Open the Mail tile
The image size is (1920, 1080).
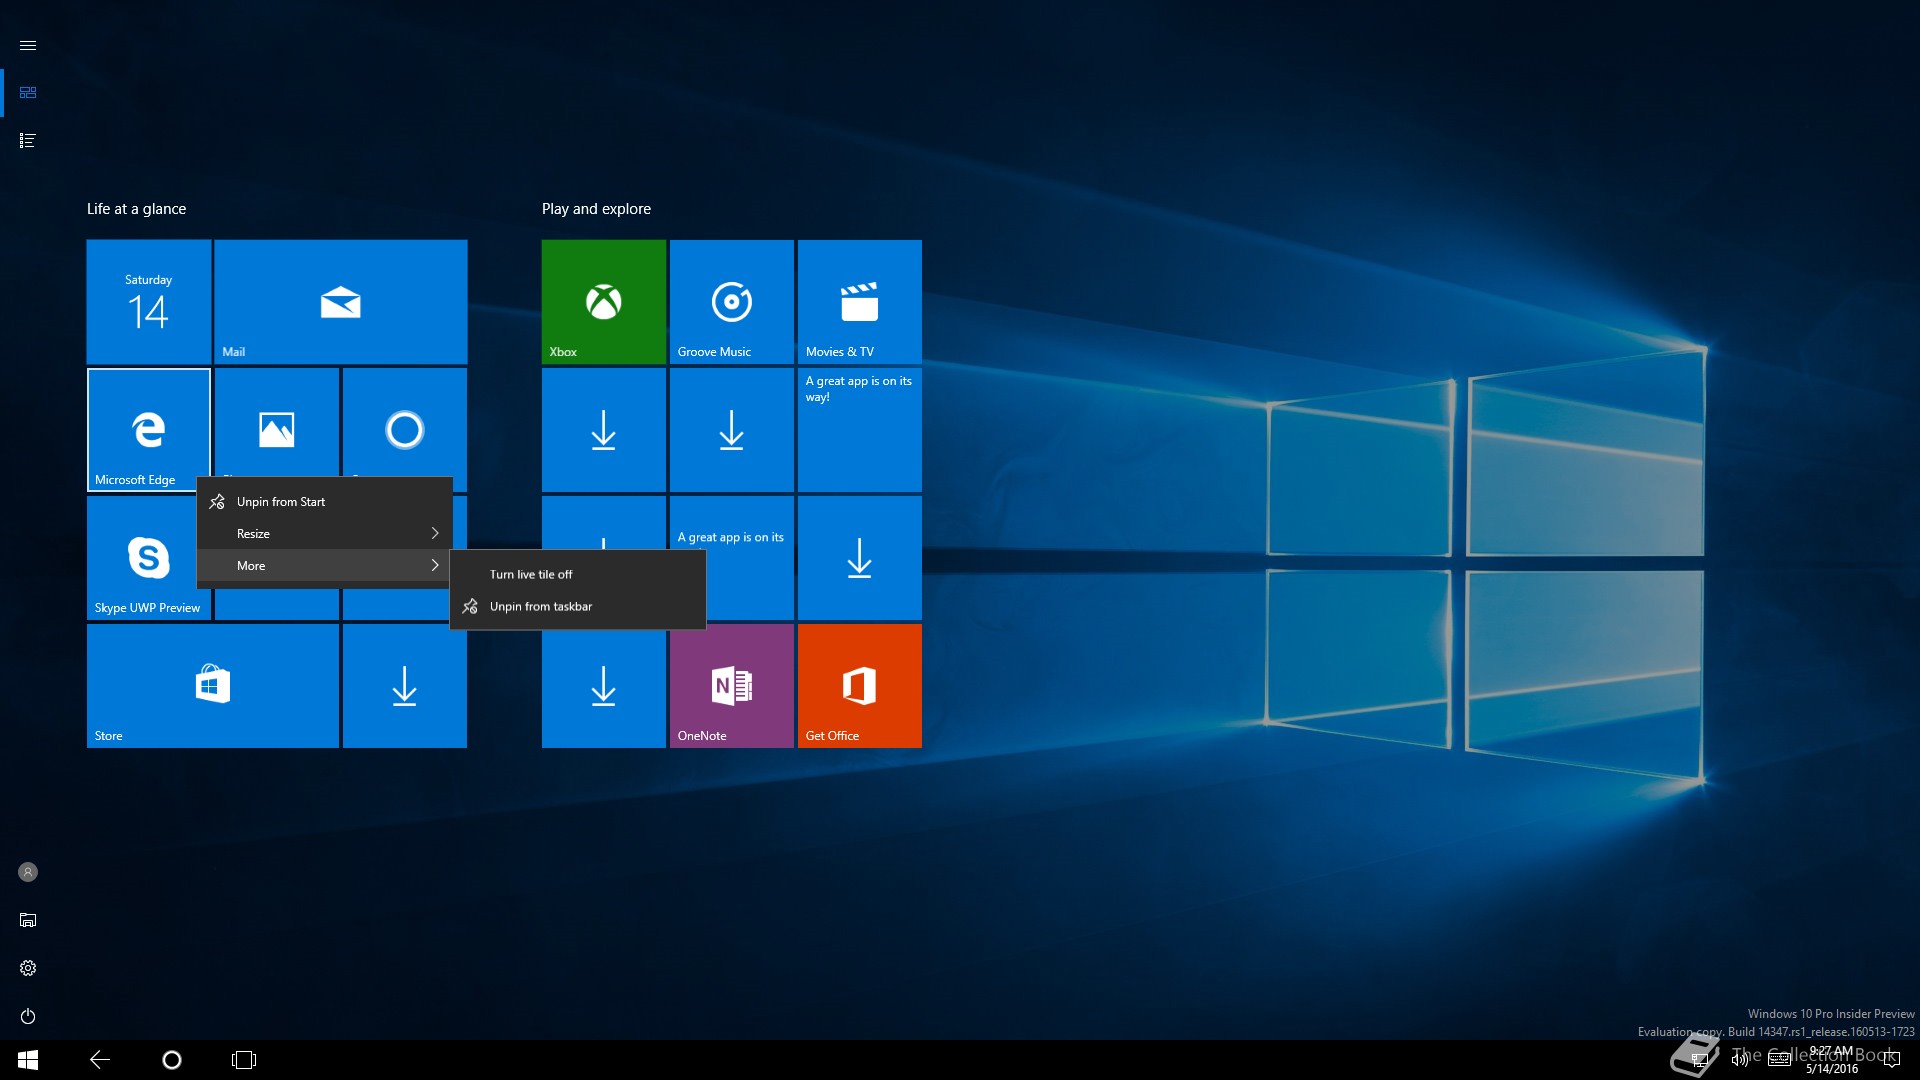[341, 302]
